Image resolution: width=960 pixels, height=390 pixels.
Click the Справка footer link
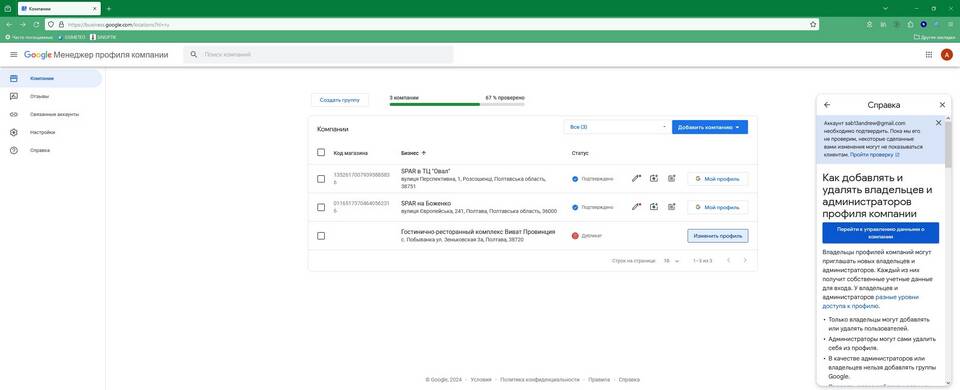click(x=629, y=380)
